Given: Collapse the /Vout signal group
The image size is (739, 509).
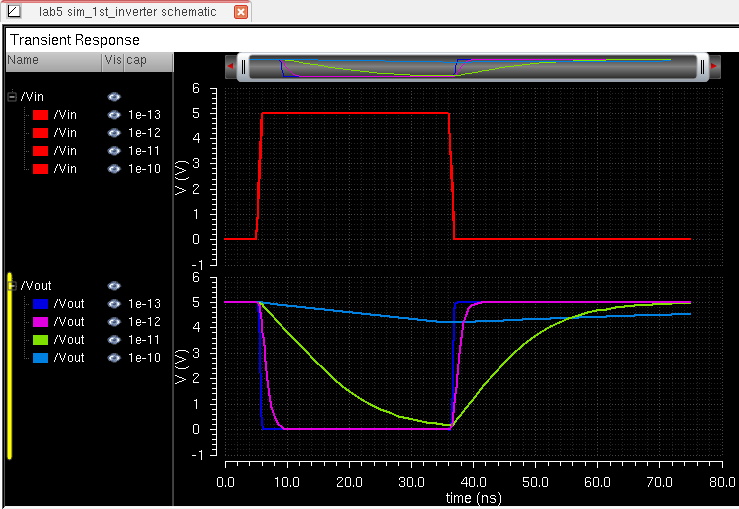Looking at the screenshot, I should (x=12, y=286).
